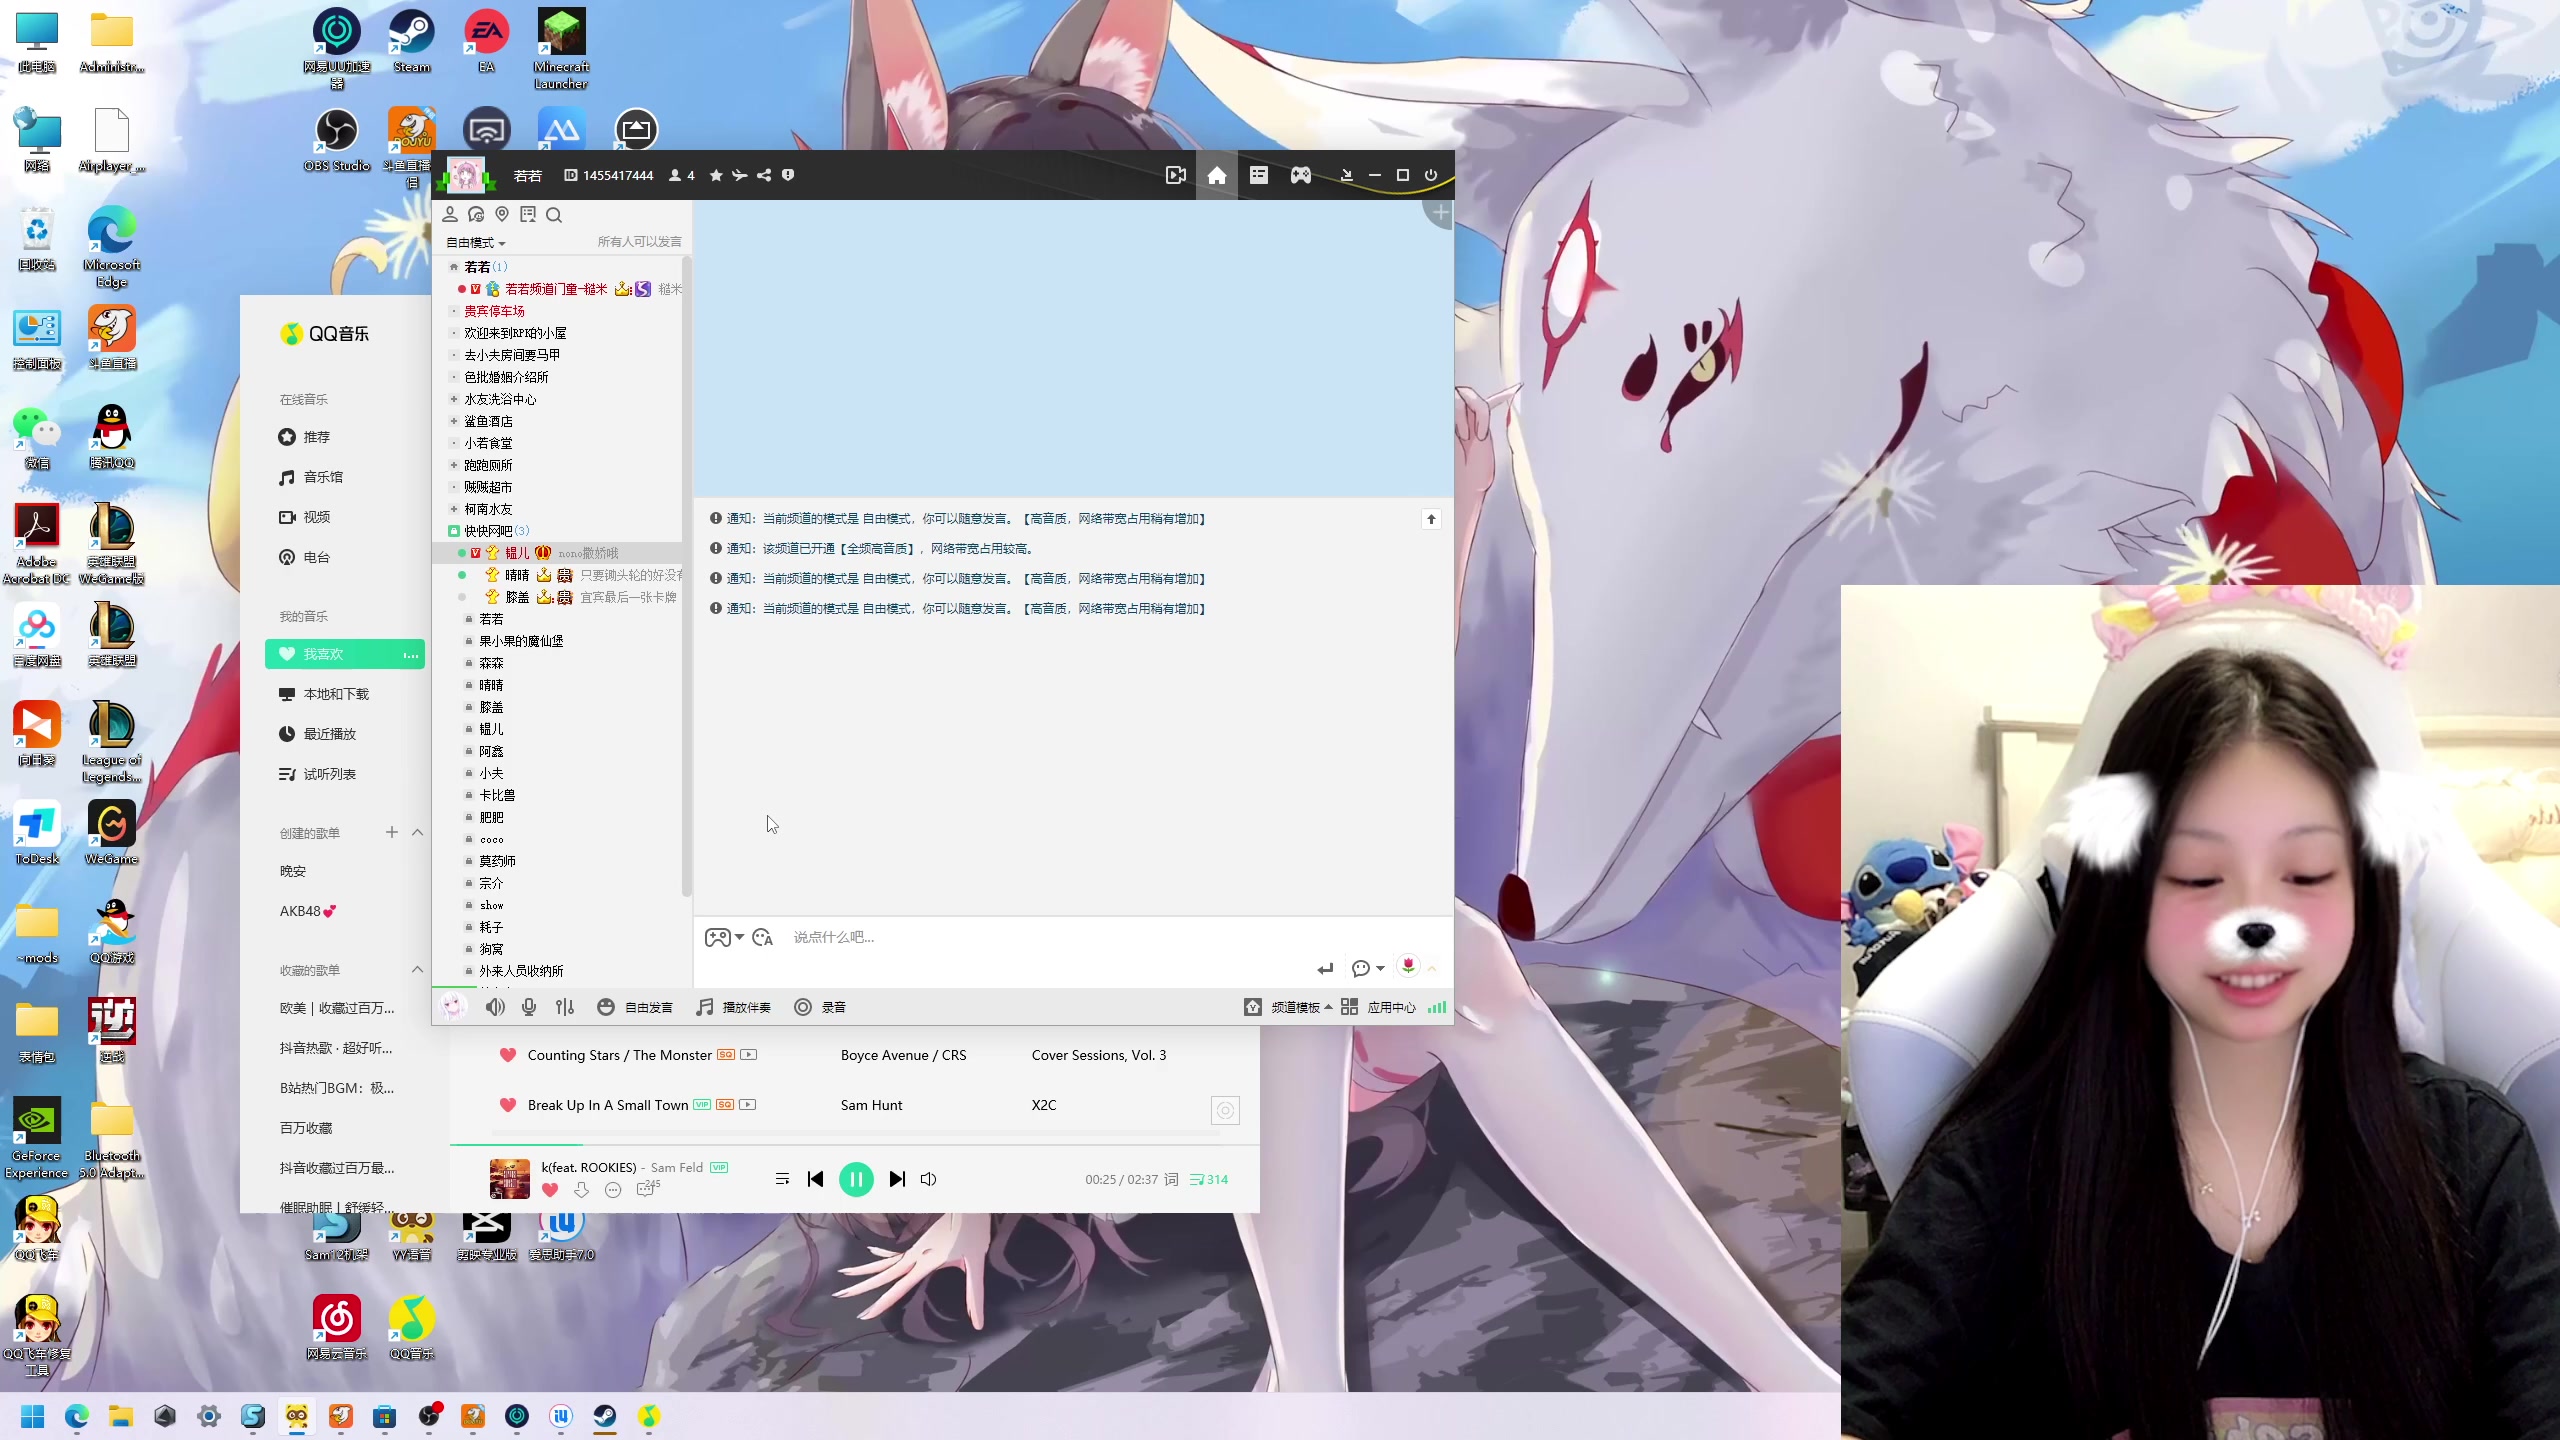Pause the QQ Music playback
Screen dimensions: 2560x1440
(x=856, y=1179)
